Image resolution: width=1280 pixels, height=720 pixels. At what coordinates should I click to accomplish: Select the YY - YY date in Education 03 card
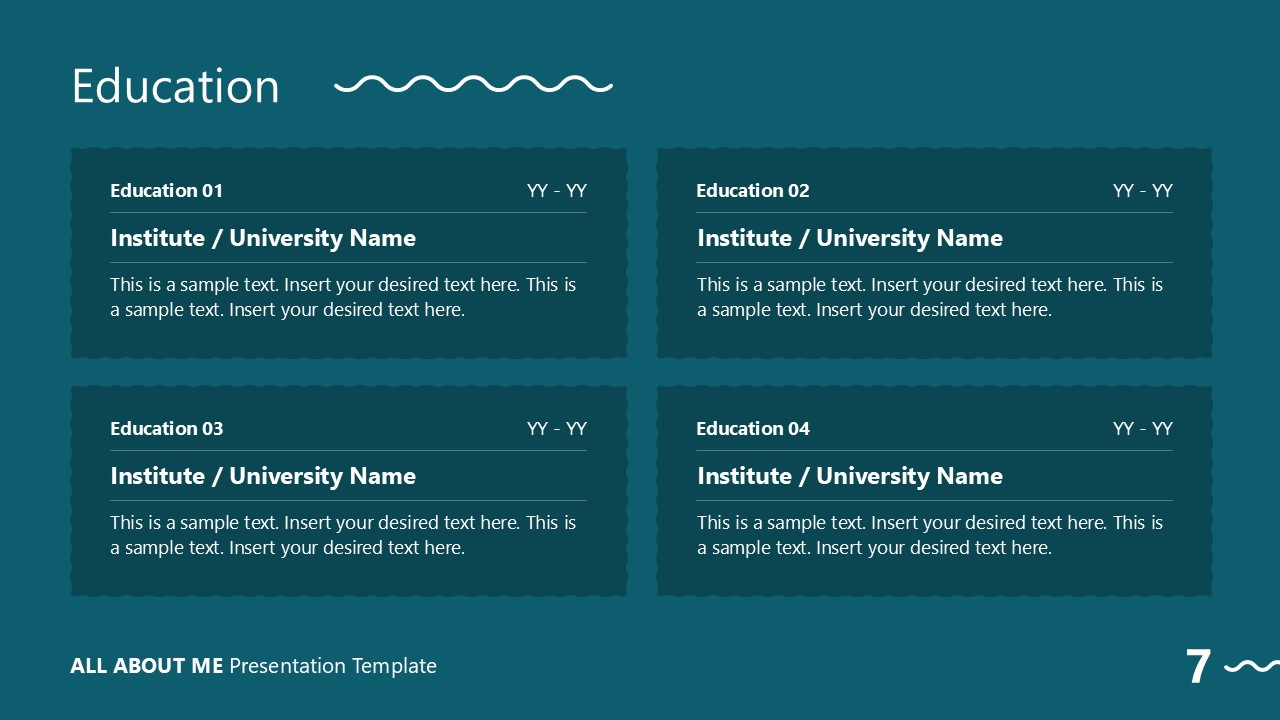[x=556, y=428]
